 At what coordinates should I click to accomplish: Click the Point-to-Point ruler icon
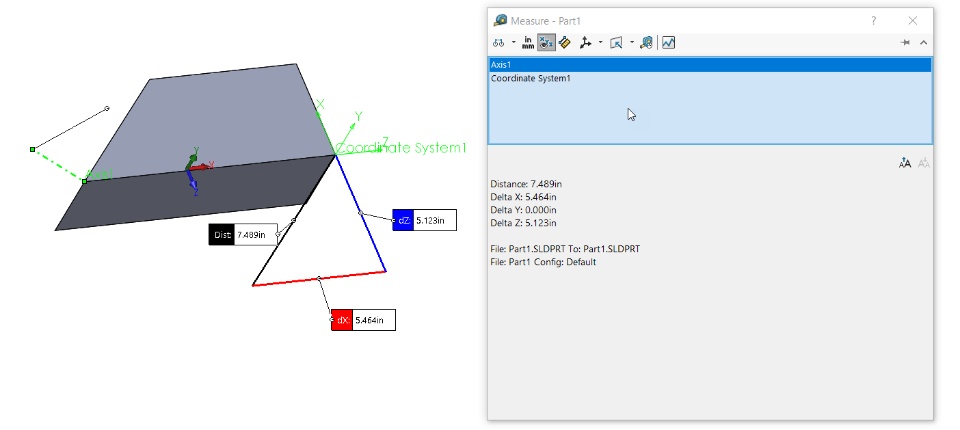pyautogui.click(x=565, y=43)
